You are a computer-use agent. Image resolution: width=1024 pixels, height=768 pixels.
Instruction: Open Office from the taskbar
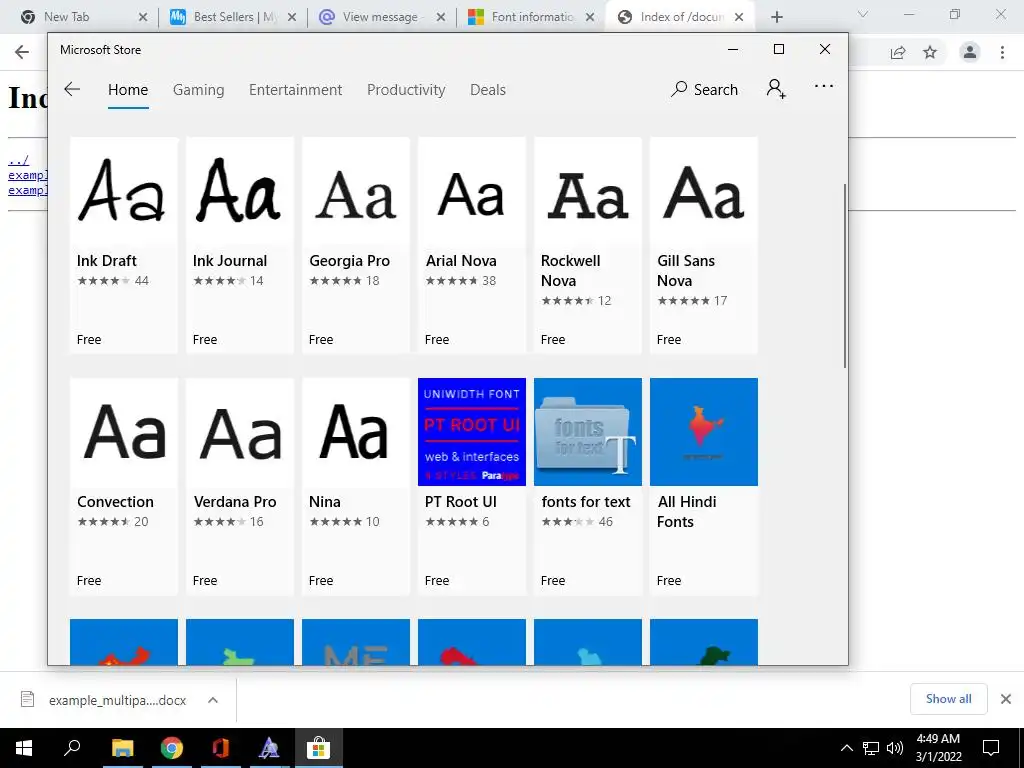[221, 748]
